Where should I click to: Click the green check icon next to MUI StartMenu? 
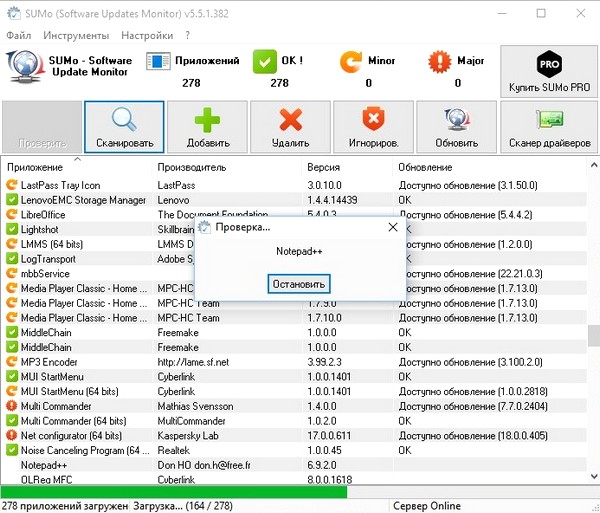pyautogui.click(x=12, y=376)
